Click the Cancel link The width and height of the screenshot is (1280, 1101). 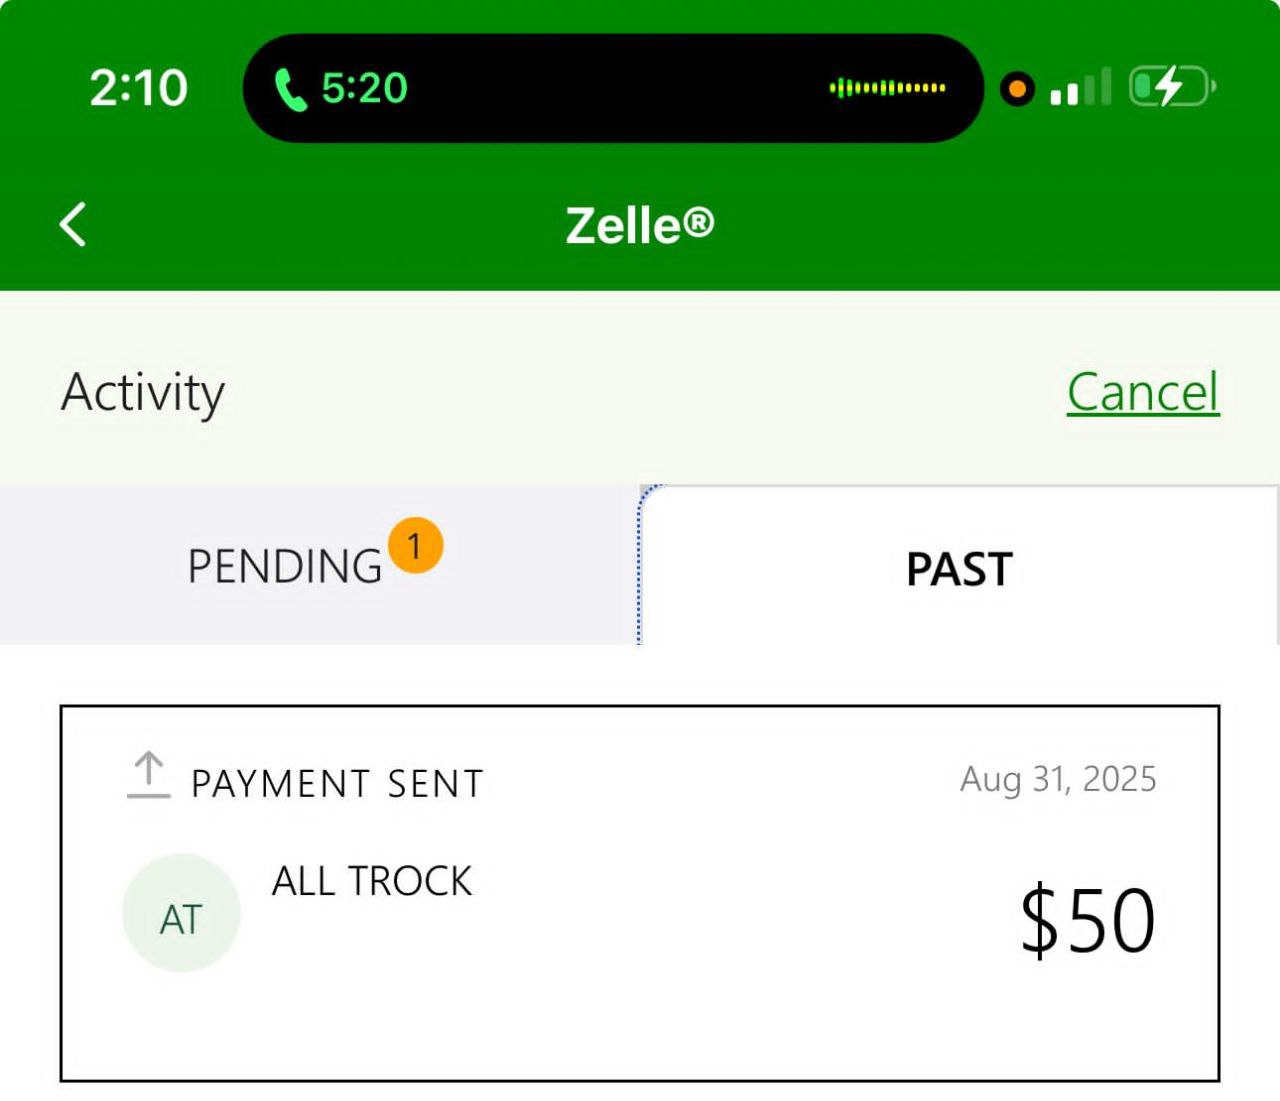pyautogui.click(x=1143, y=392)
